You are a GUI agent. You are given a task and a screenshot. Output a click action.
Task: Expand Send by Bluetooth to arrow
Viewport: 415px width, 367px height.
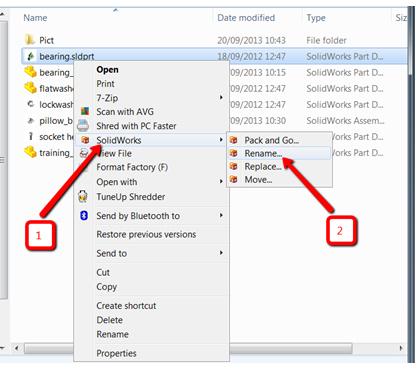click(221, 215)
